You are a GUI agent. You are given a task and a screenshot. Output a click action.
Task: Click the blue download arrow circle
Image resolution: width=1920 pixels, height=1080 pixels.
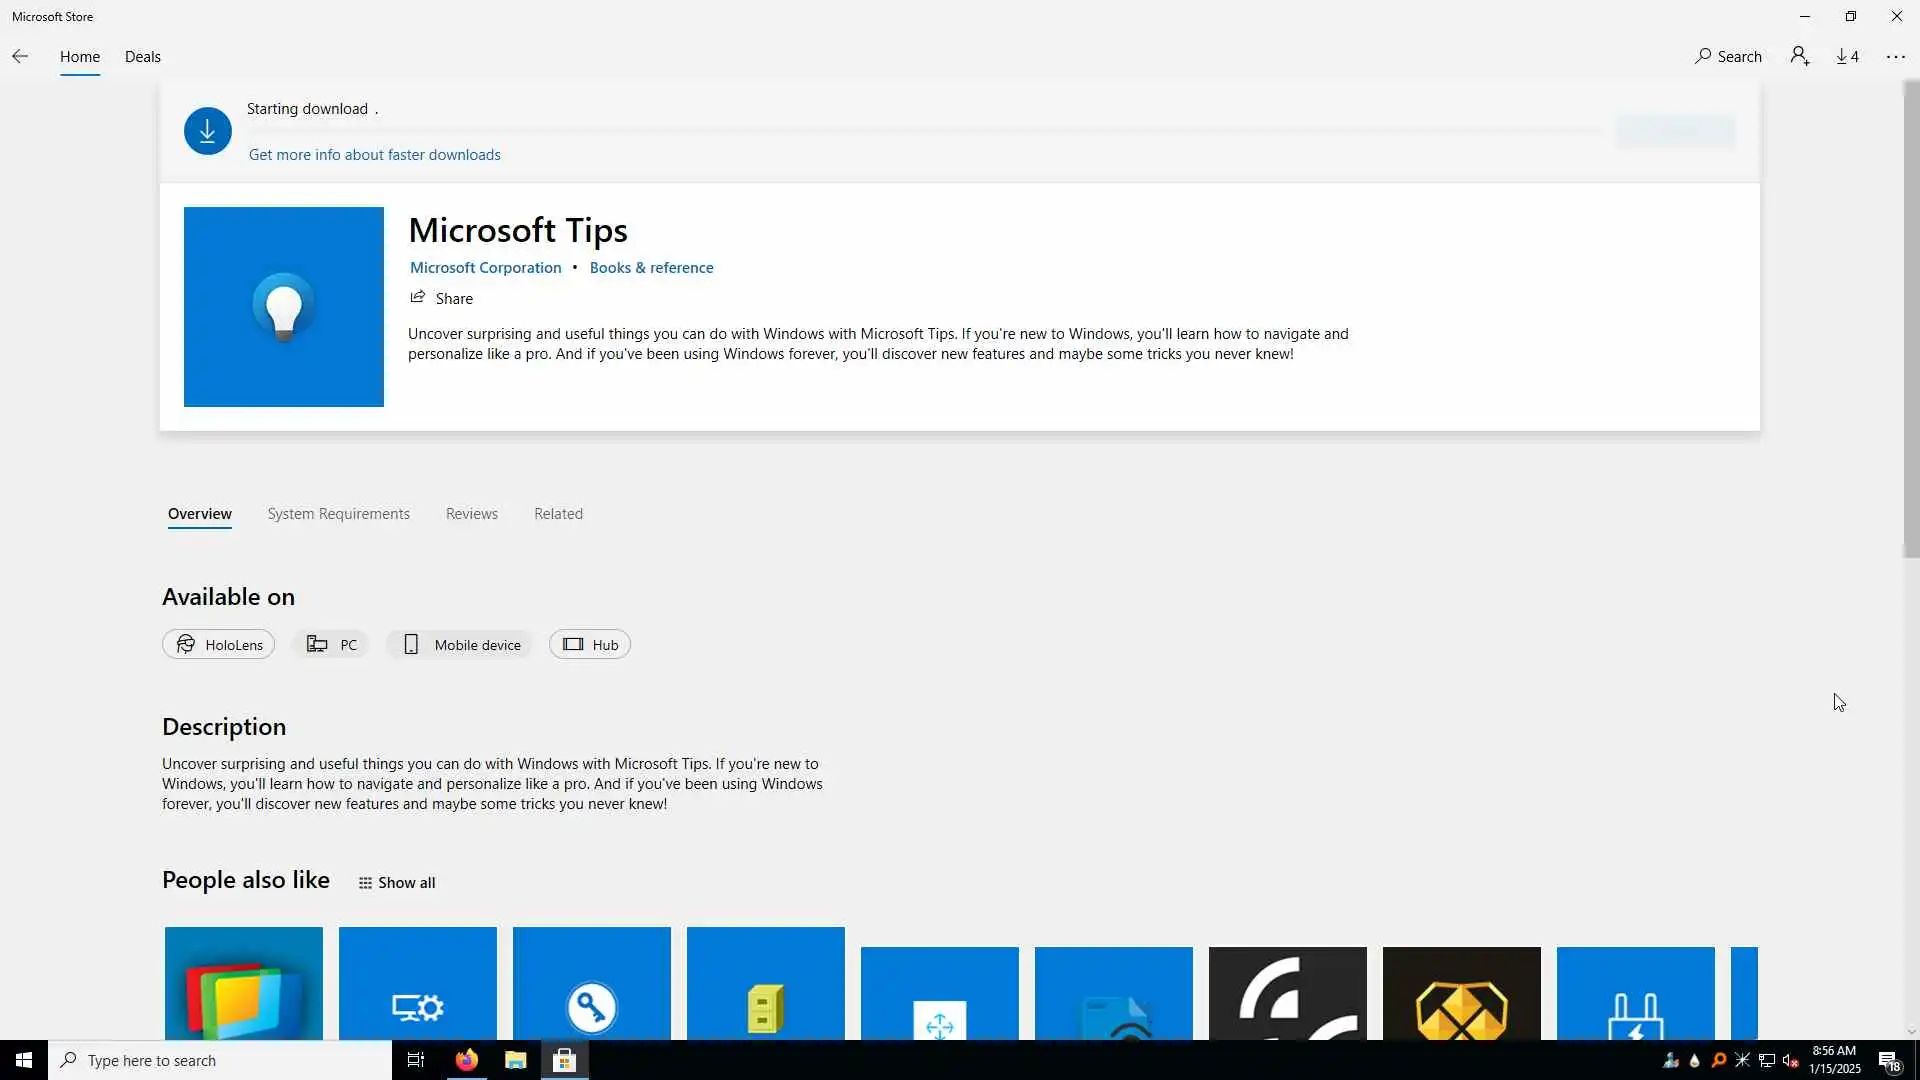click(x=207, y=131)
